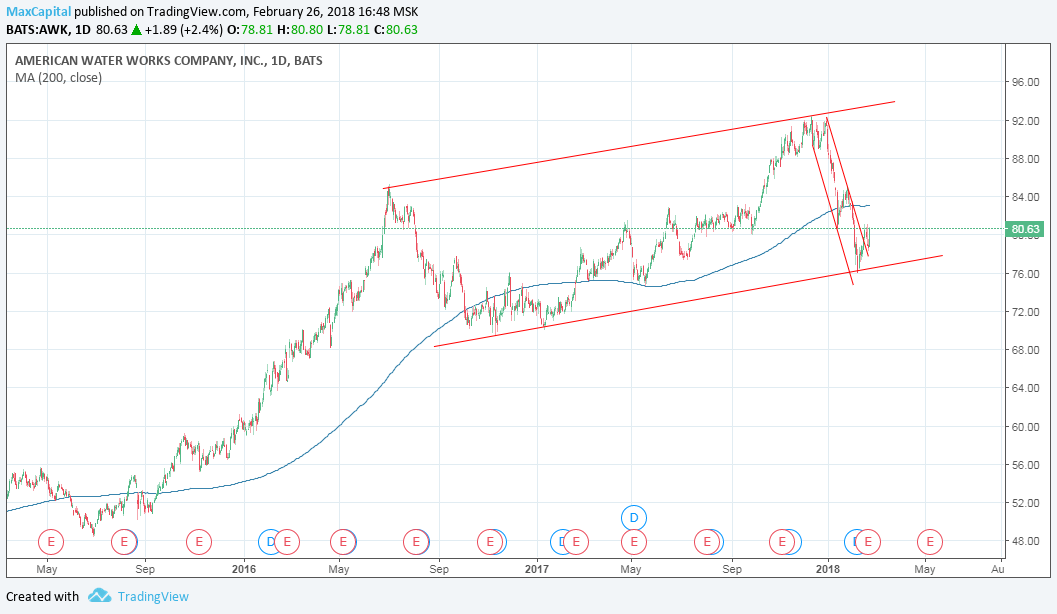The image size is (1057, 614).
Task: Click the 60.00 price axis label
Action: click(x=1025, y=427)
